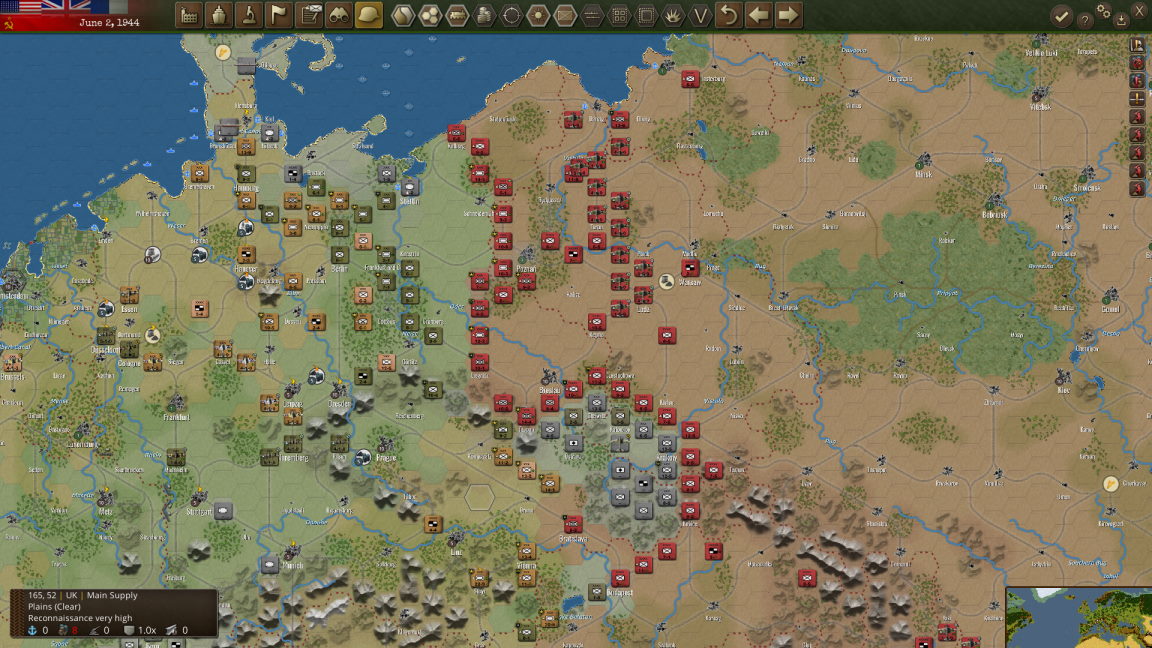Open the reports notepad with envelope icon
Viewport: 1152px width, 648px height.
(x=309, y=15)
